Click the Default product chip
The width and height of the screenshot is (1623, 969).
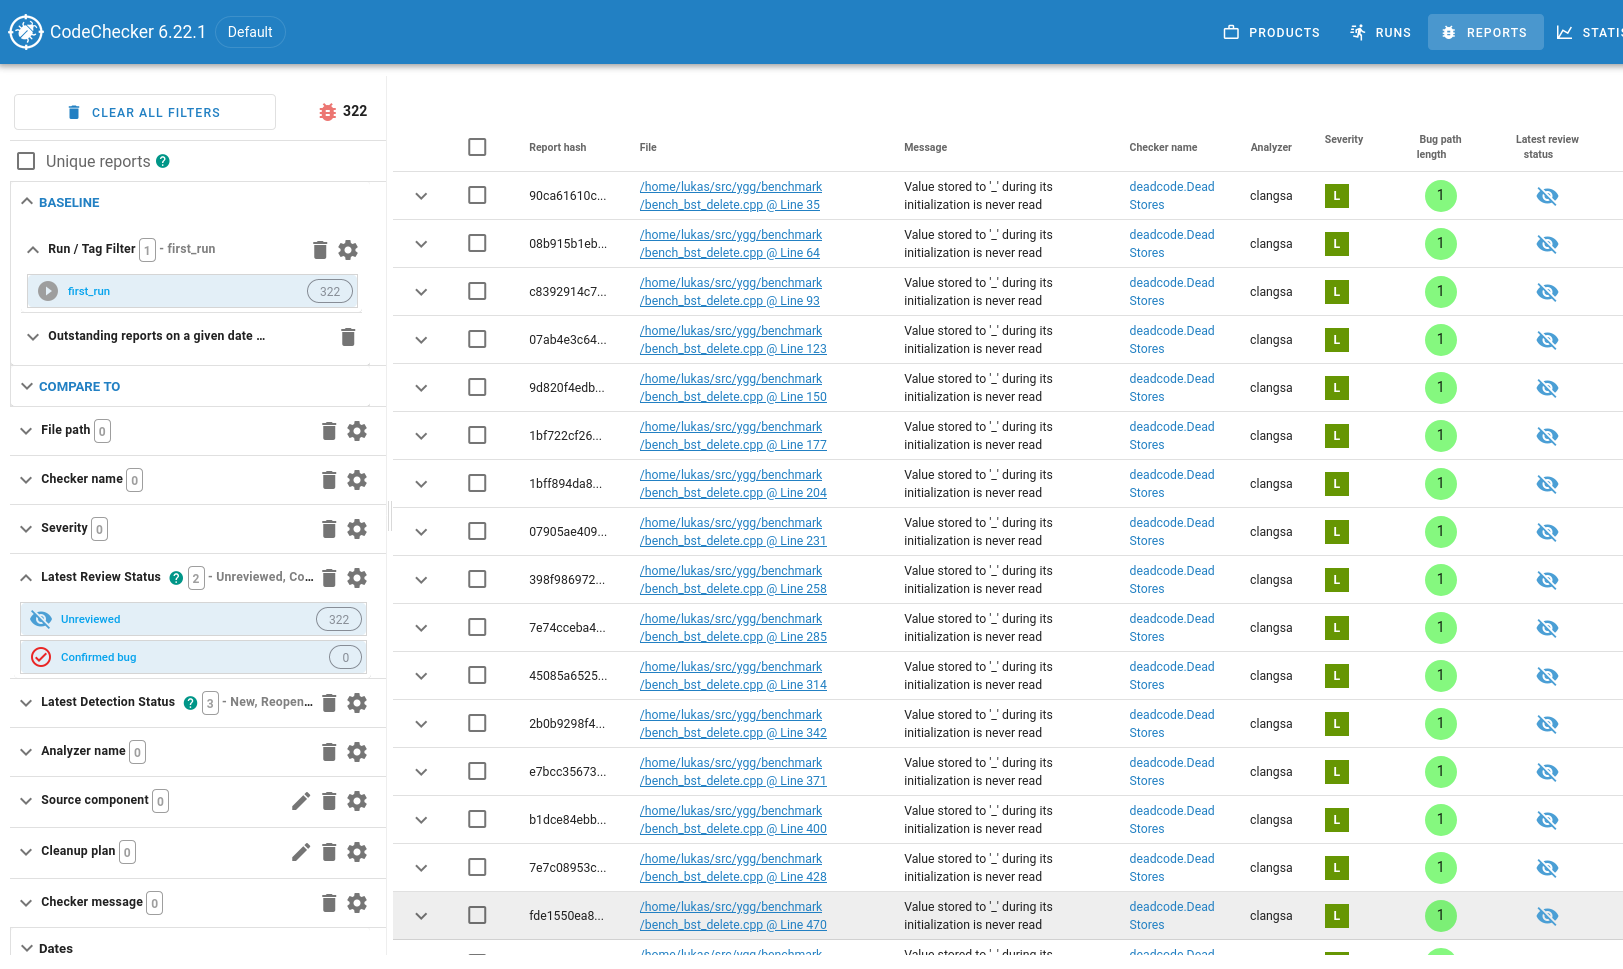click(x=250, y=32)
